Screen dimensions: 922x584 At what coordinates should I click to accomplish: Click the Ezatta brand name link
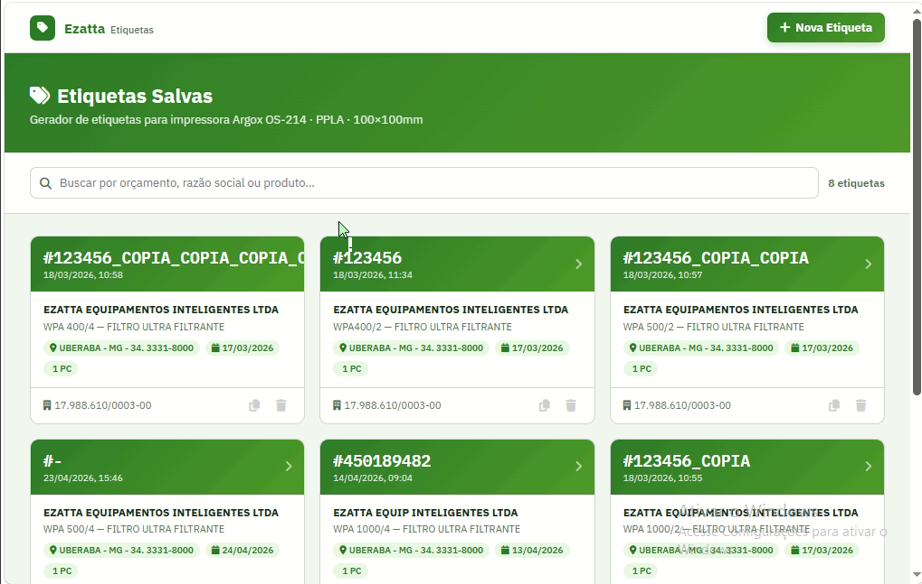point(85,29)
